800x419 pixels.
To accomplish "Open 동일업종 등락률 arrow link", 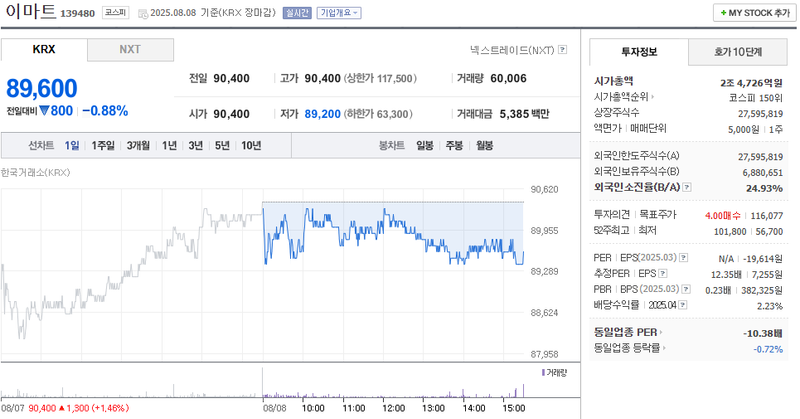I will click(664, 348).
